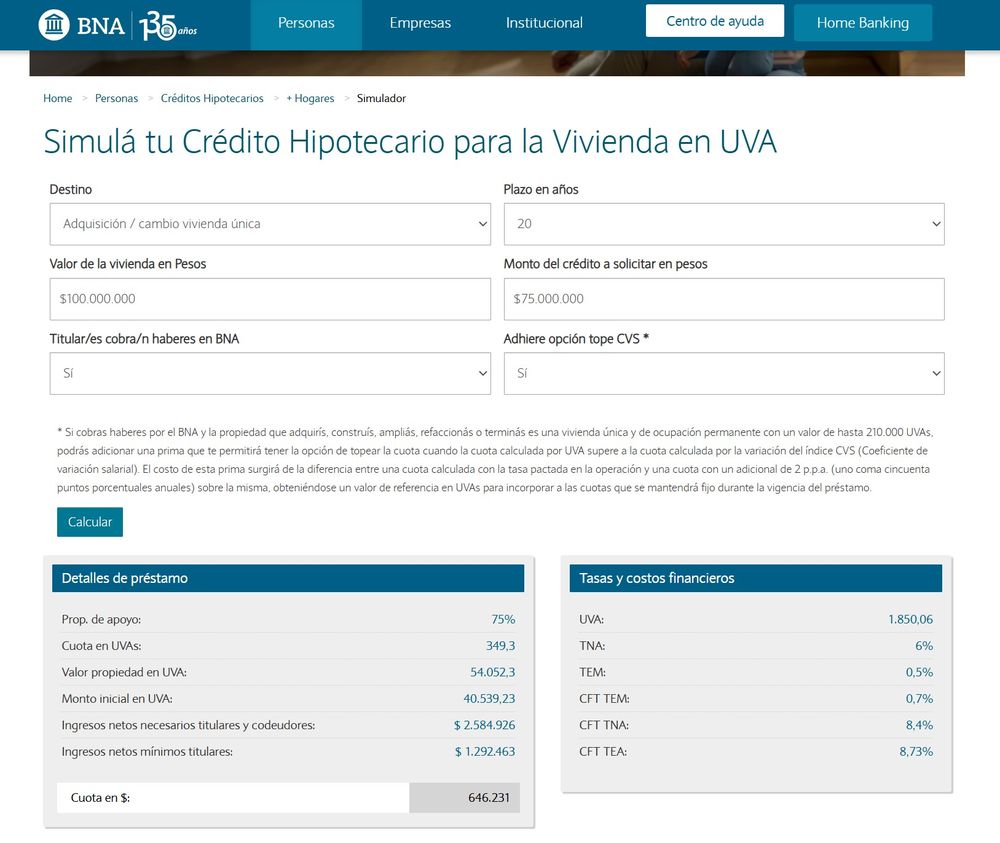This screenshot has width=1000, height=843.
Task: Click the Centro de ayuda button
Action: [715, 21]
